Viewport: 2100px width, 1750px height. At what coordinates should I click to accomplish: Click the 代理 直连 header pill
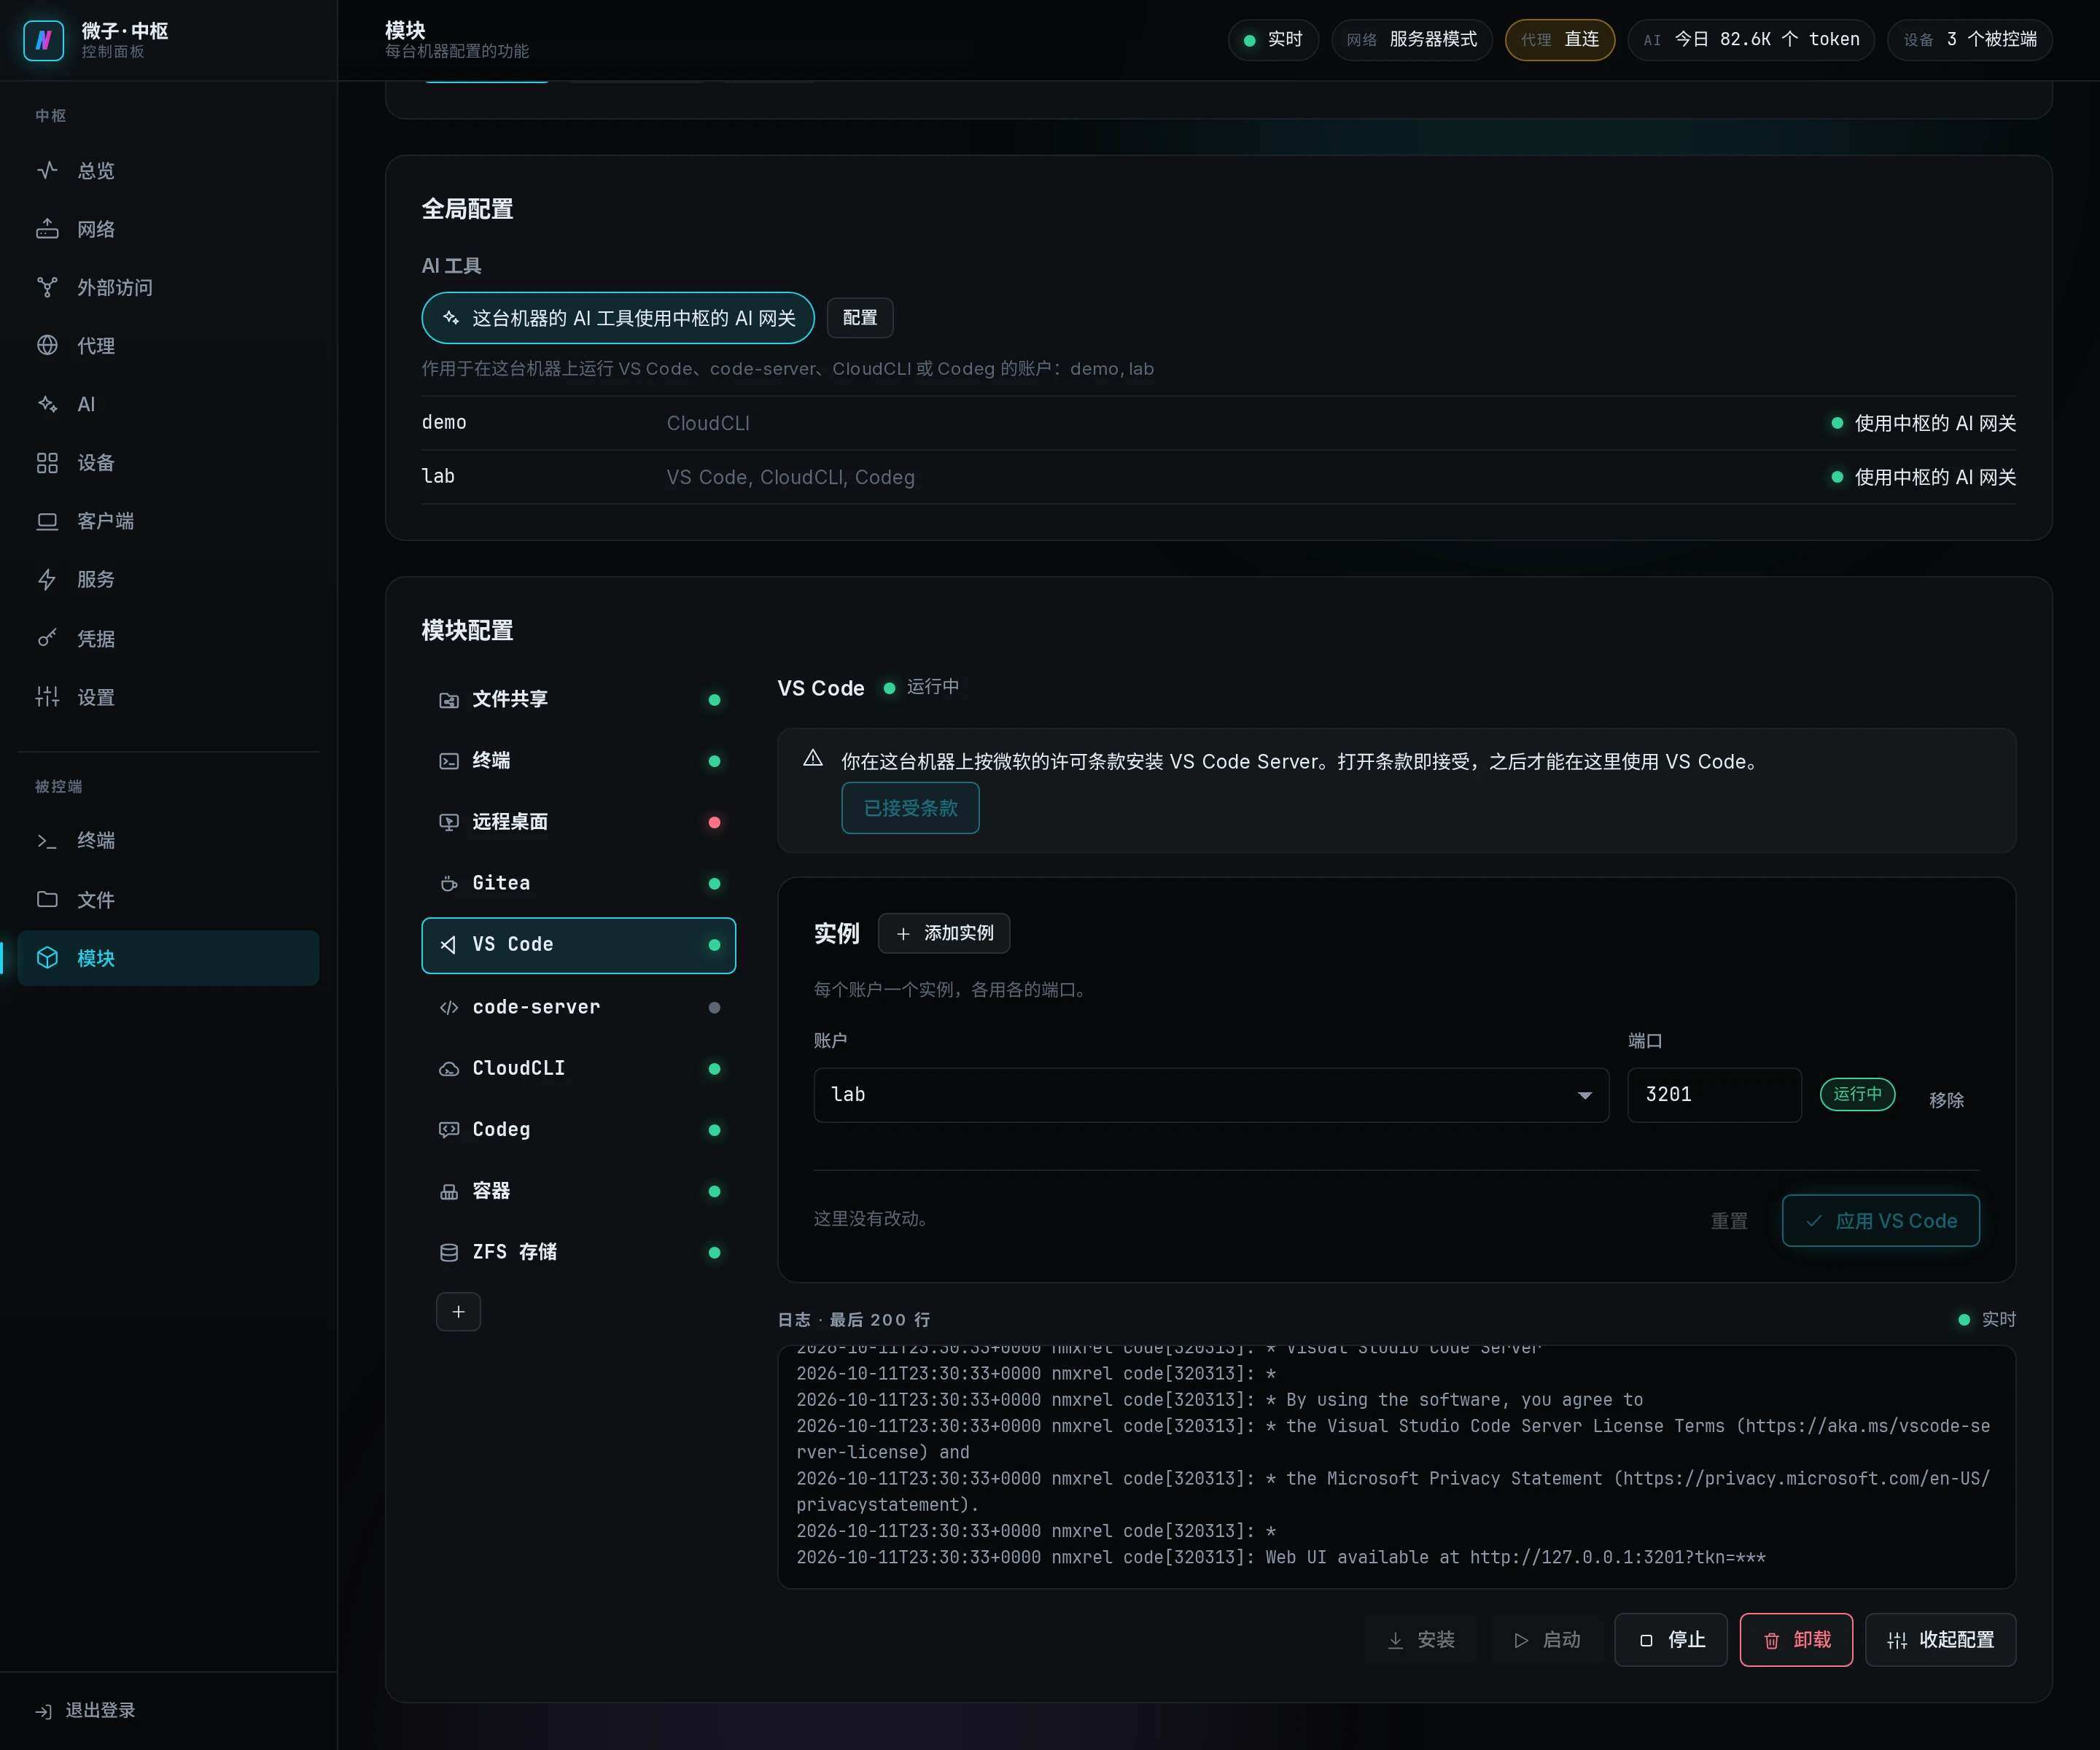tap(1559, 40)
